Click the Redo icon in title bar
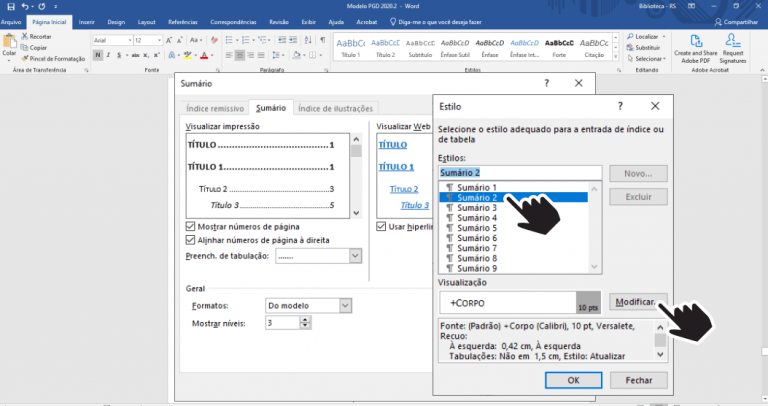 pos(42,6)
